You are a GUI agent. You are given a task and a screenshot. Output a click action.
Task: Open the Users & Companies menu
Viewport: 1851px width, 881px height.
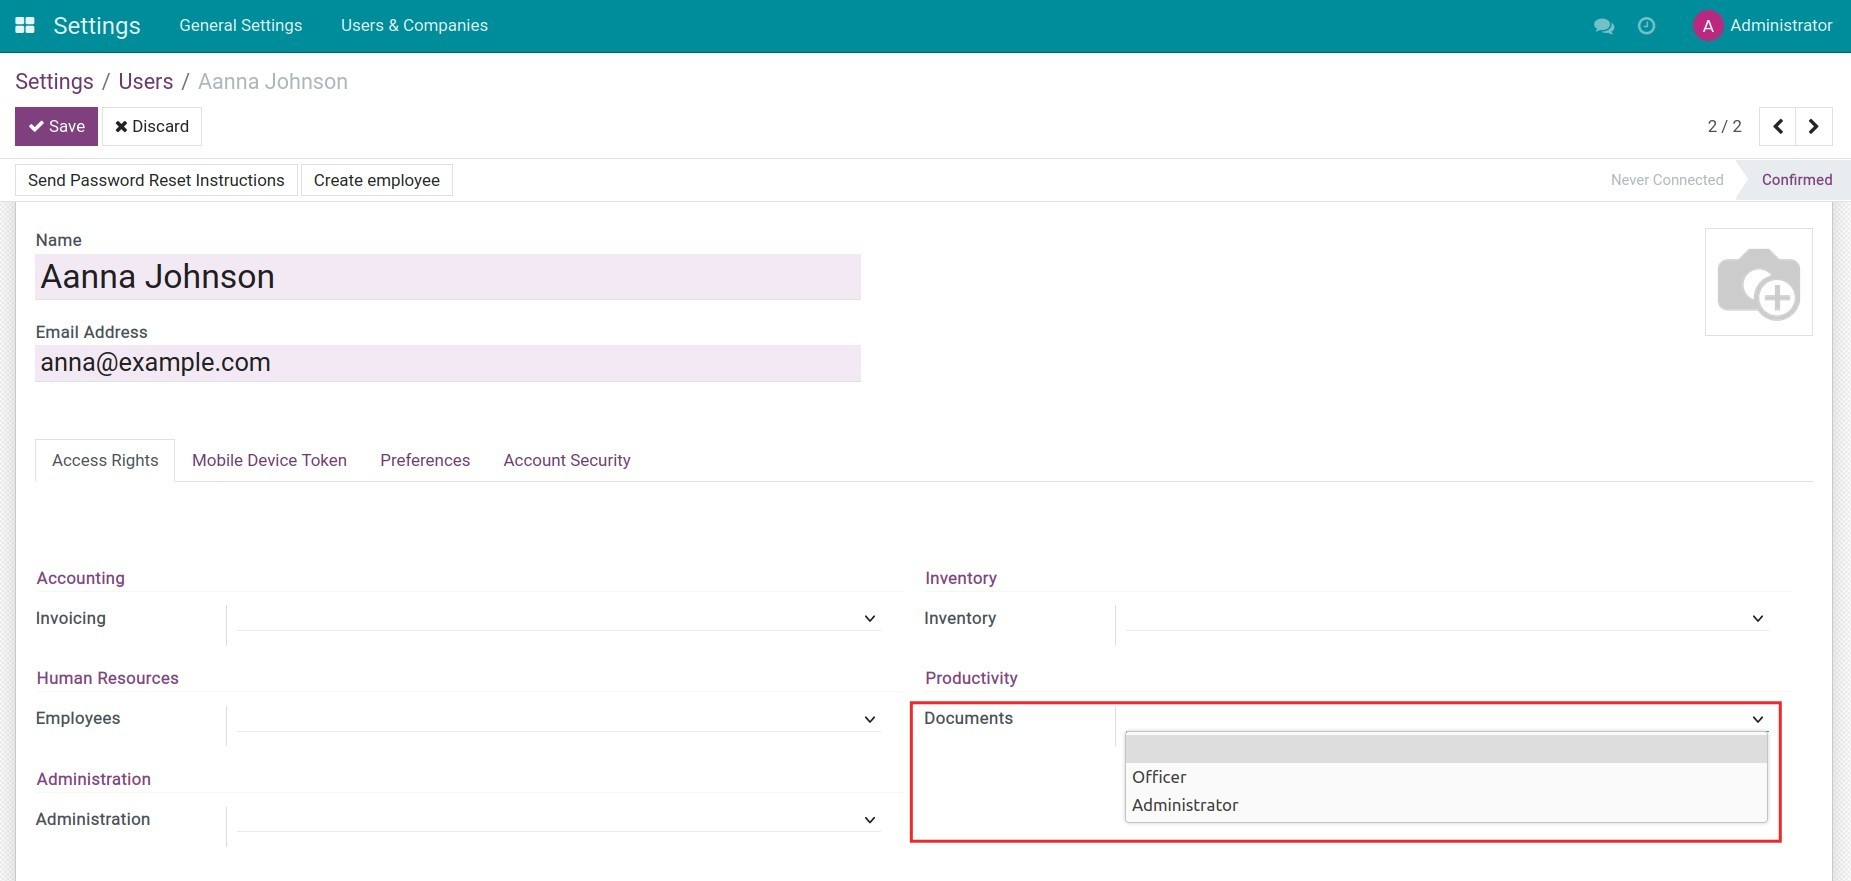(414, 25)
